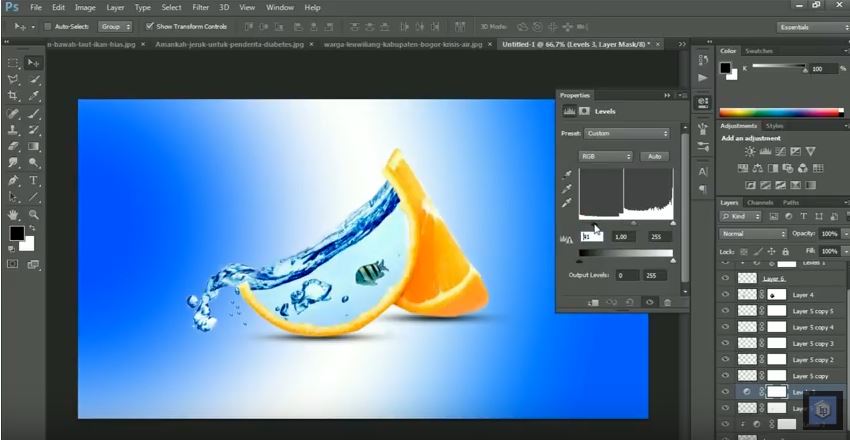The height and width of the screenshot is (440, 850).
Task: Select the Hand tool
Action: [x=13, y=215]
